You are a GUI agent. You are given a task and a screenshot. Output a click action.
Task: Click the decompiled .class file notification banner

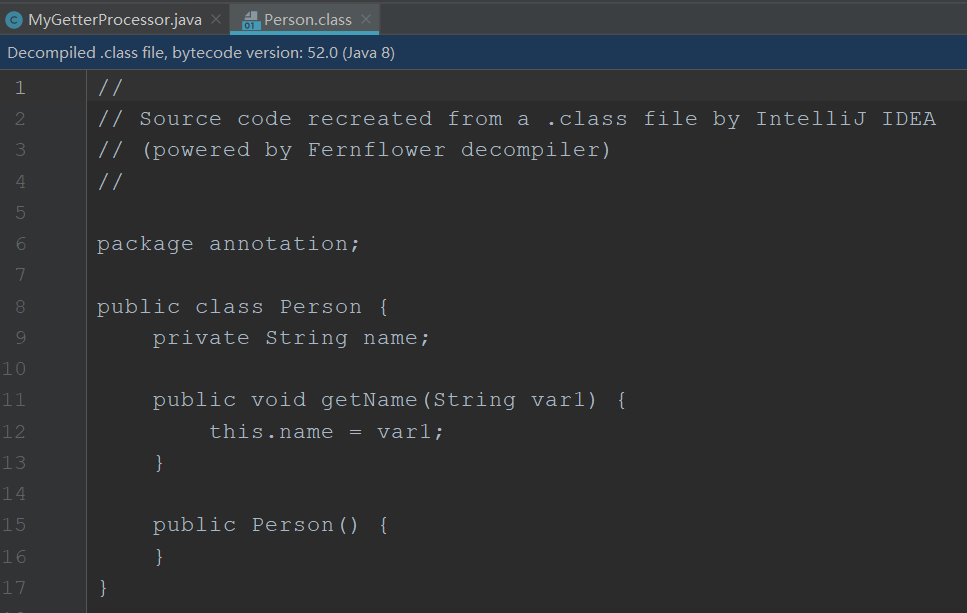coord(484,52)
